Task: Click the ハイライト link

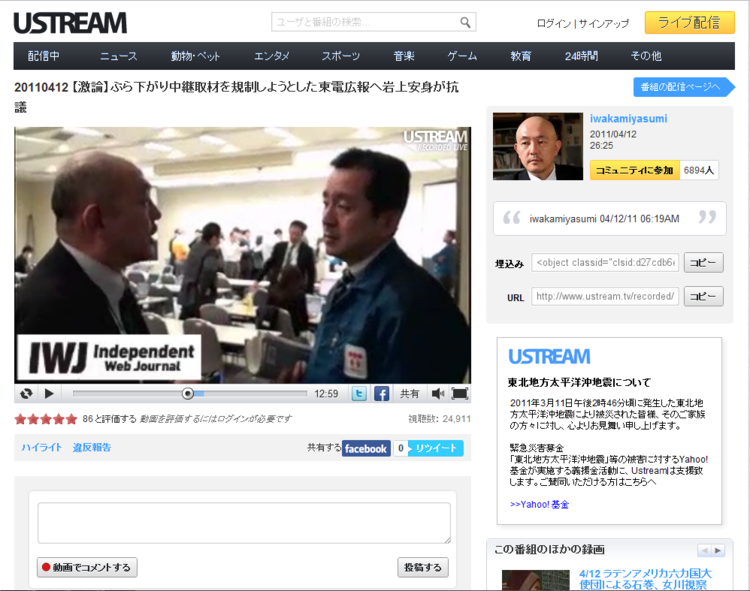Action: (x=42, y=448)
